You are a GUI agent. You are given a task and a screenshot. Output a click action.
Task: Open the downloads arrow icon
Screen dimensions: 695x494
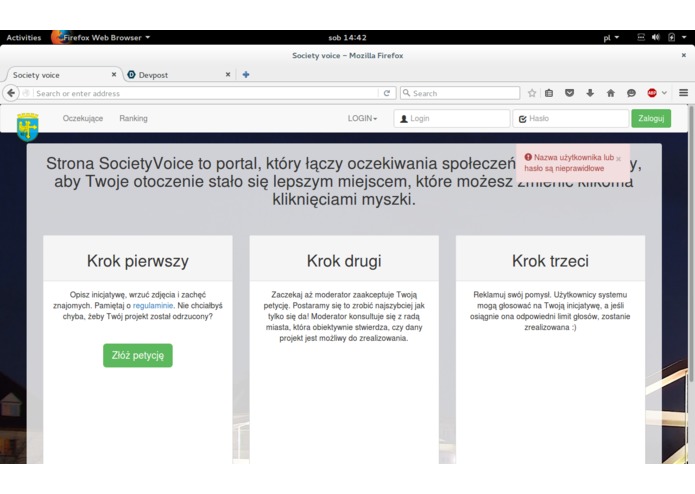pyautogui.click(x=590, y=93)
